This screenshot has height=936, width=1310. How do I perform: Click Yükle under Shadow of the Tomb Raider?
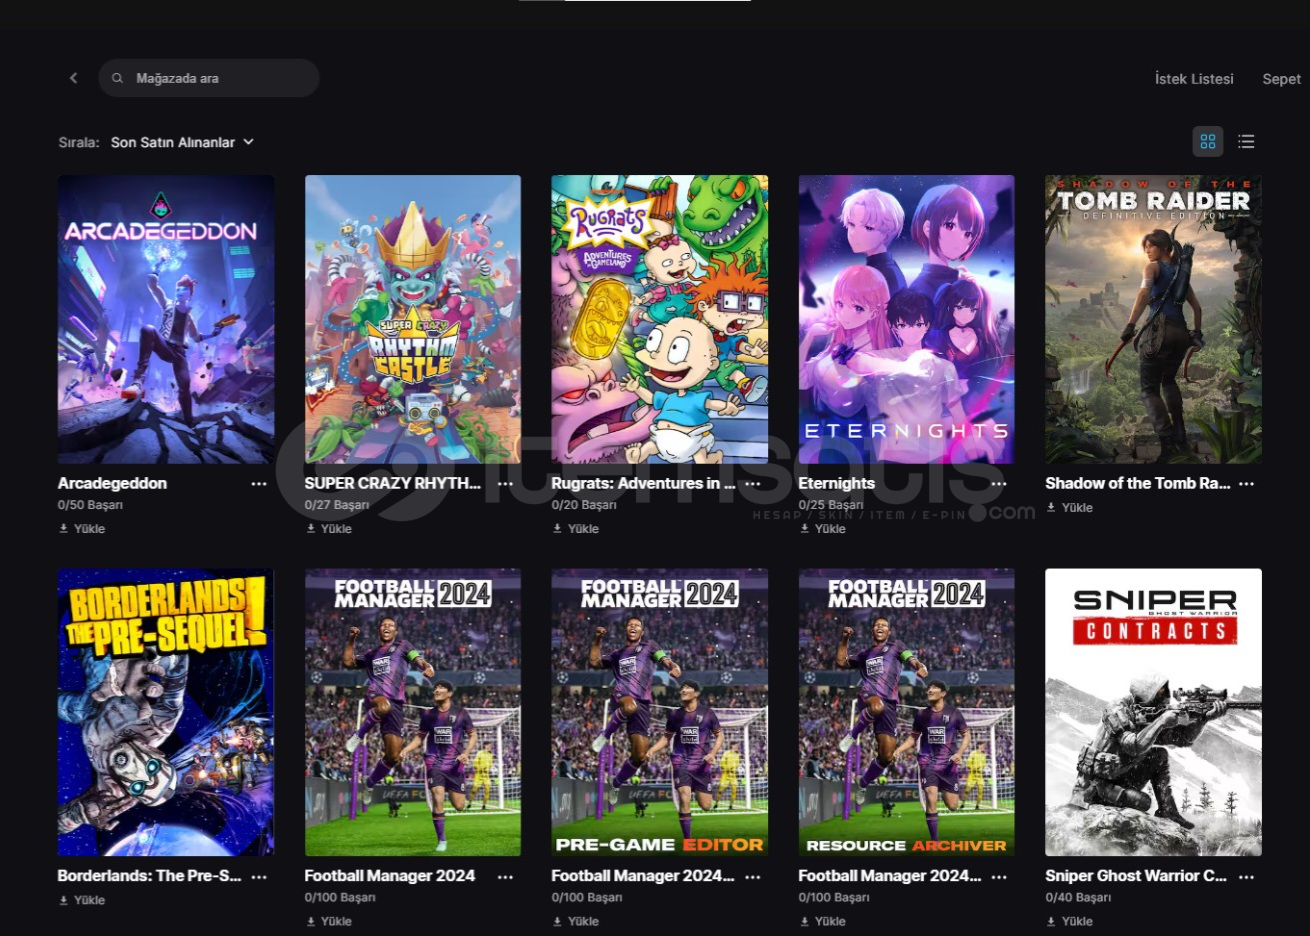[1070, 508]
